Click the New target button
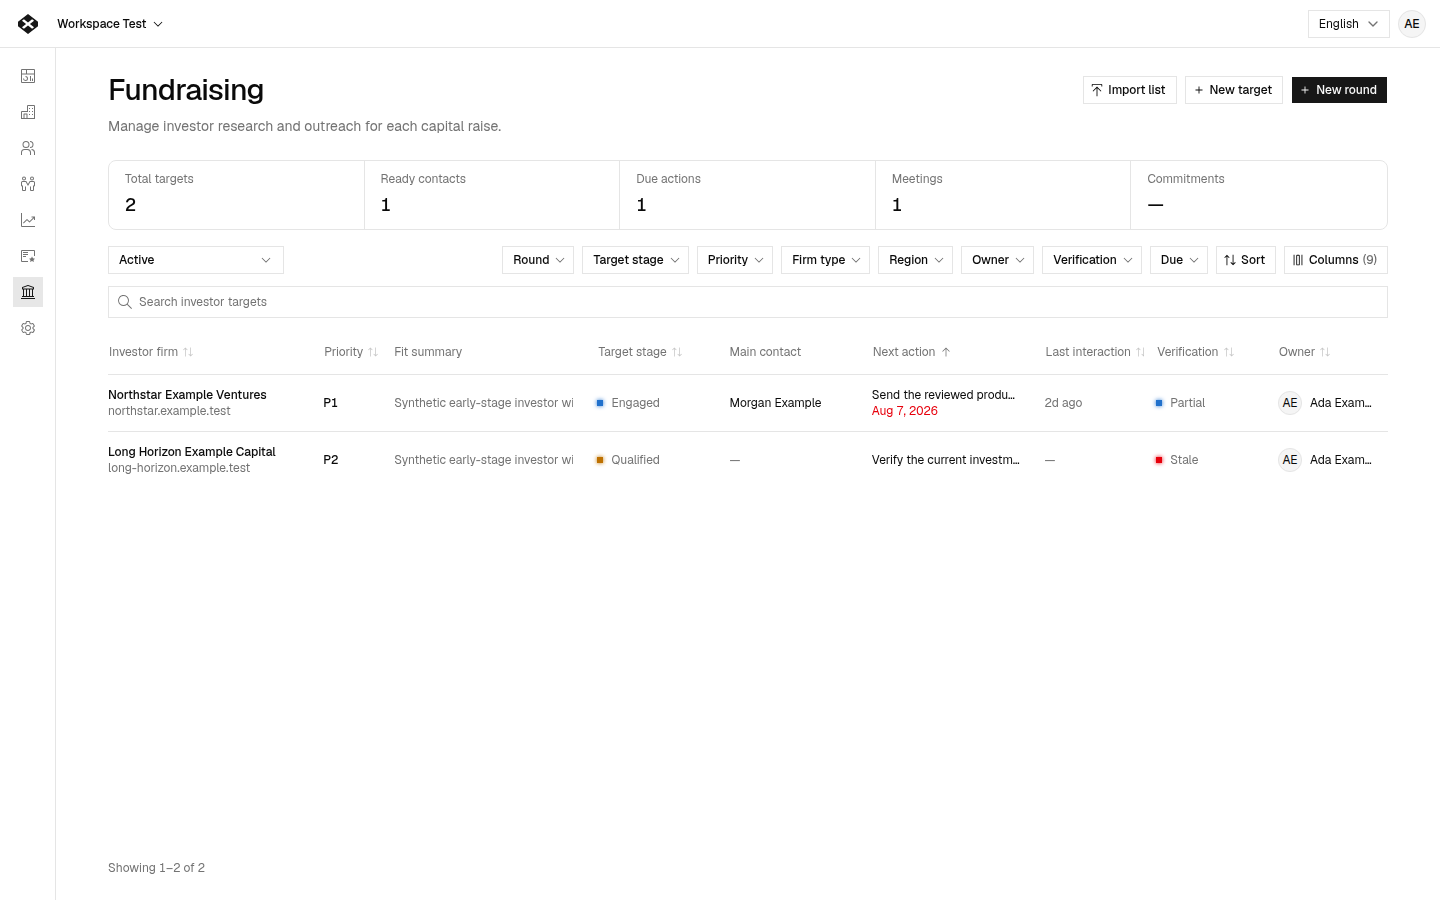This screenshot has width=1440, height=900. point(1234,90)
